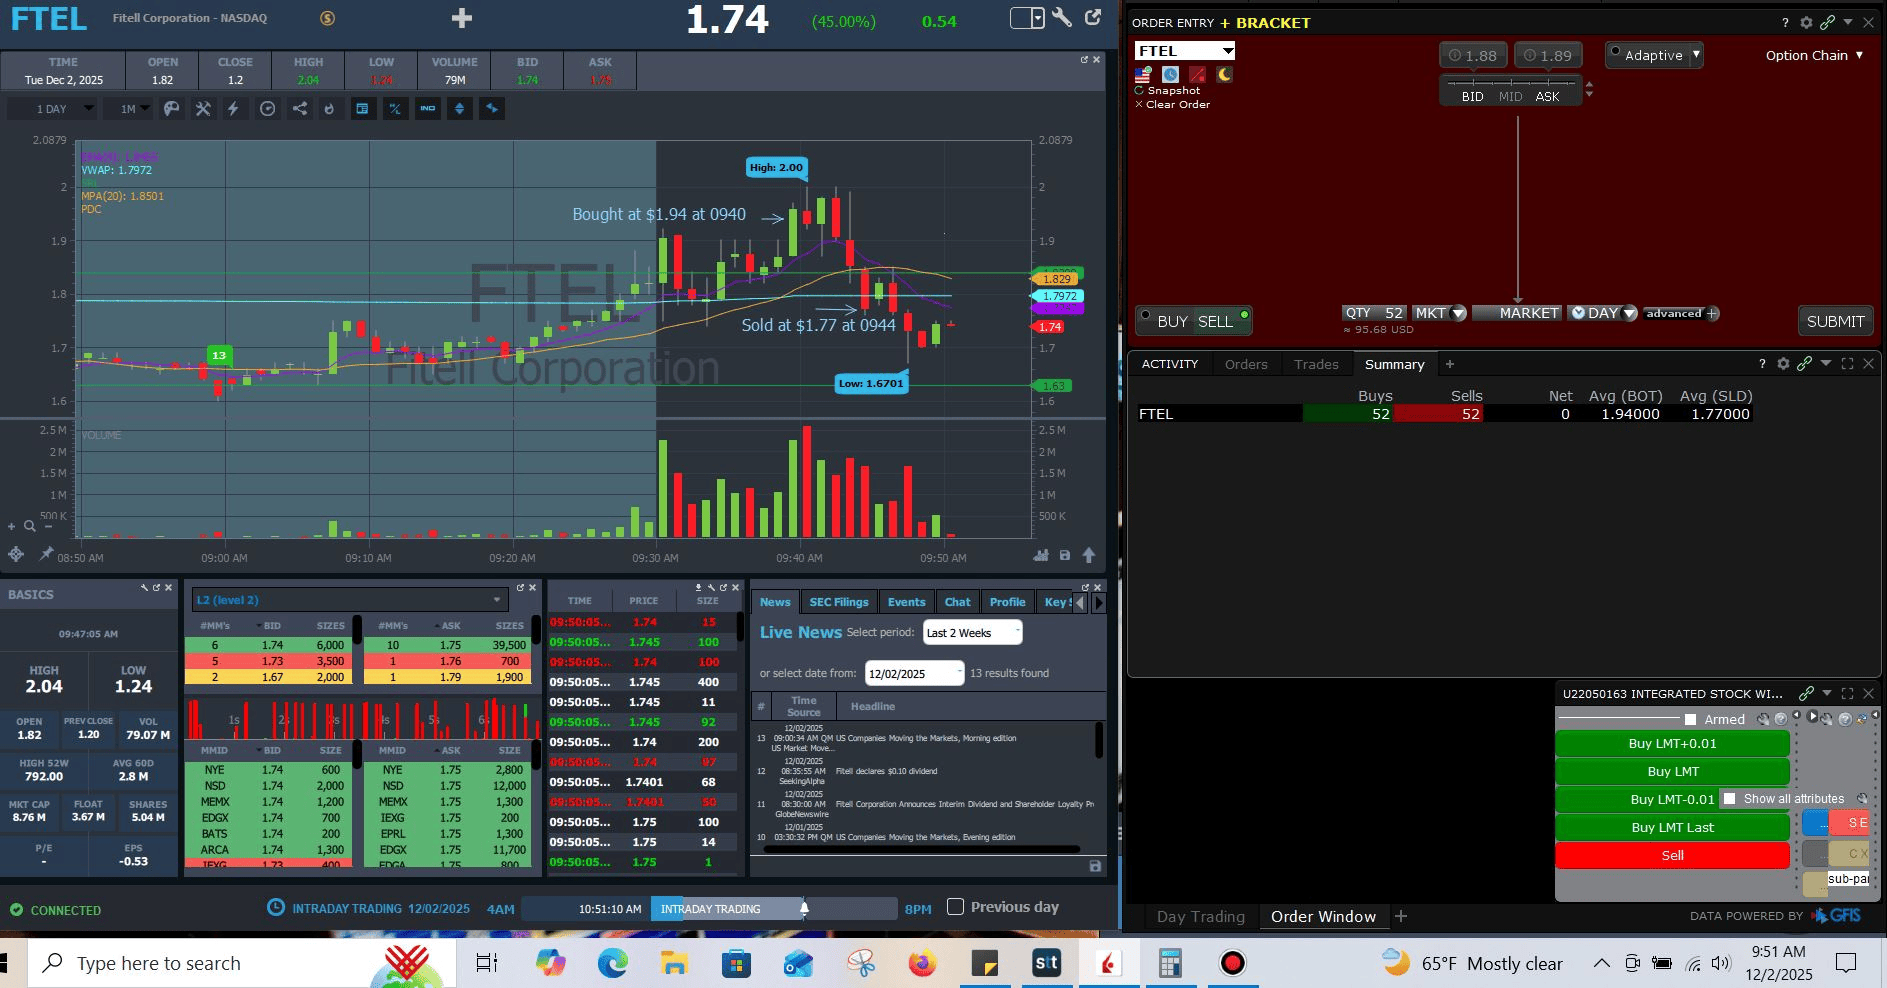Switch to Day Trading workspace tab
This screenshot has height=988, width=1887.
(1201, 916)
